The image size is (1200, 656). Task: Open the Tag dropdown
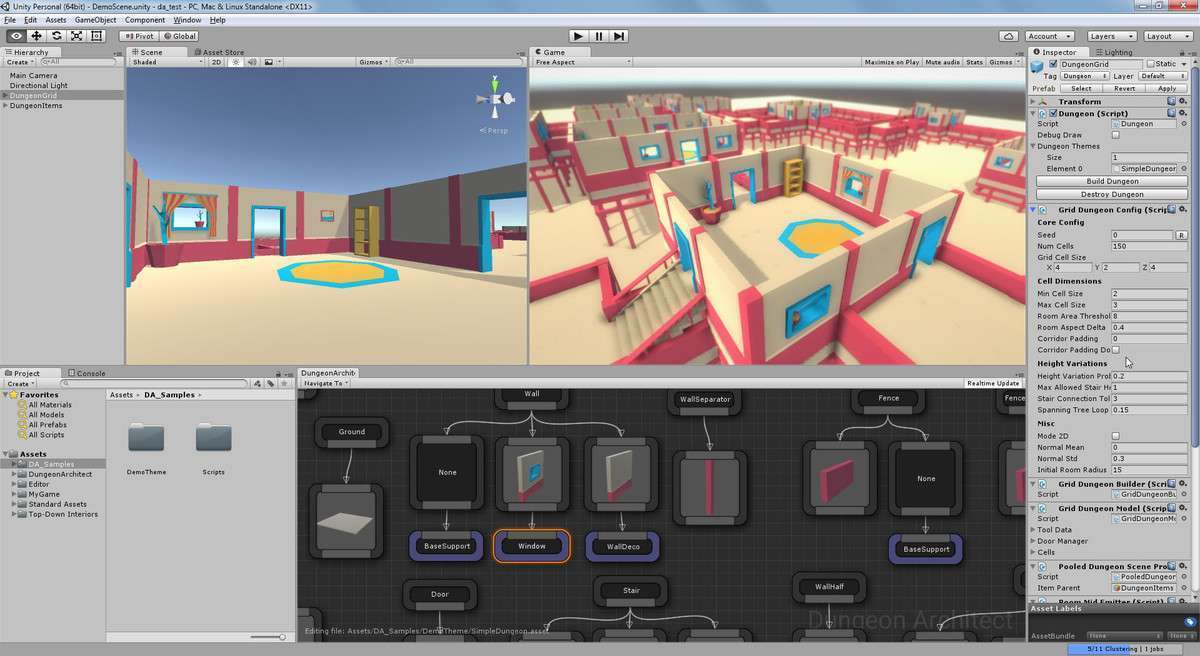1083,76
